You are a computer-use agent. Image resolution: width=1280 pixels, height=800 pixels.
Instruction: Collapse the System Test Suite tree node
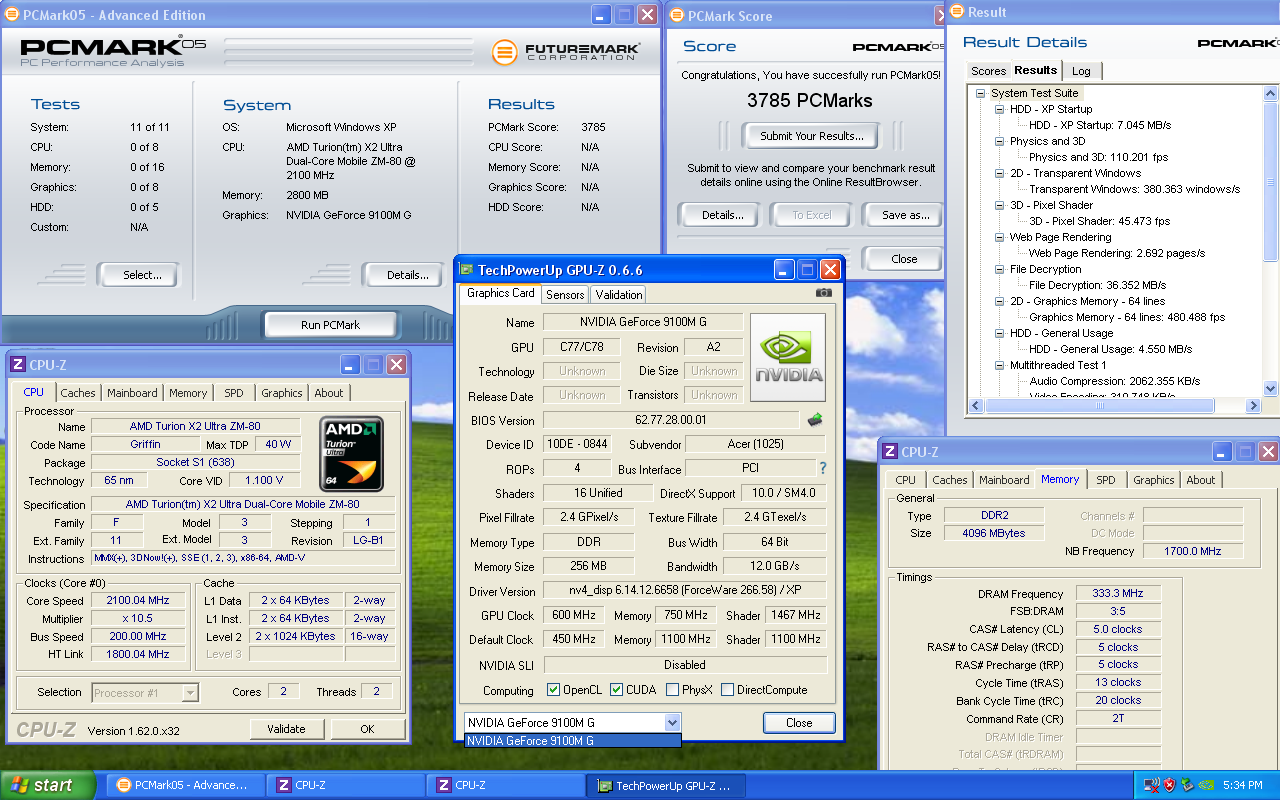[982, 93]
